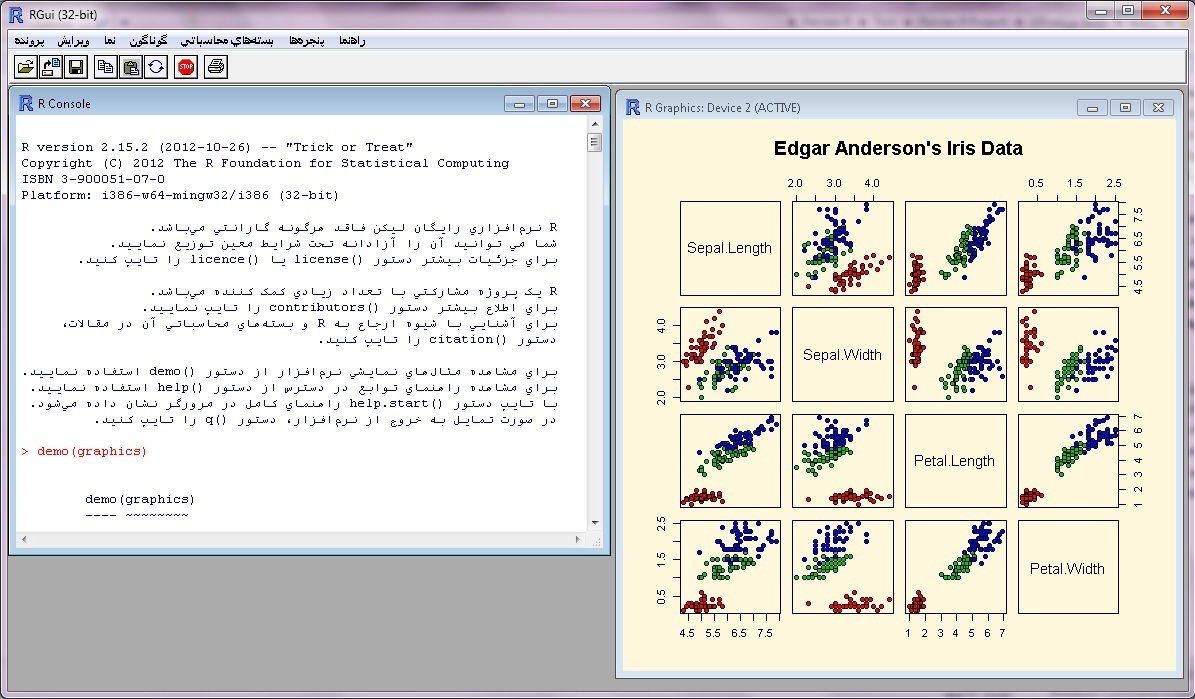
Task: Click the Load workspace toolbar icon
Action: pos(50,67)
